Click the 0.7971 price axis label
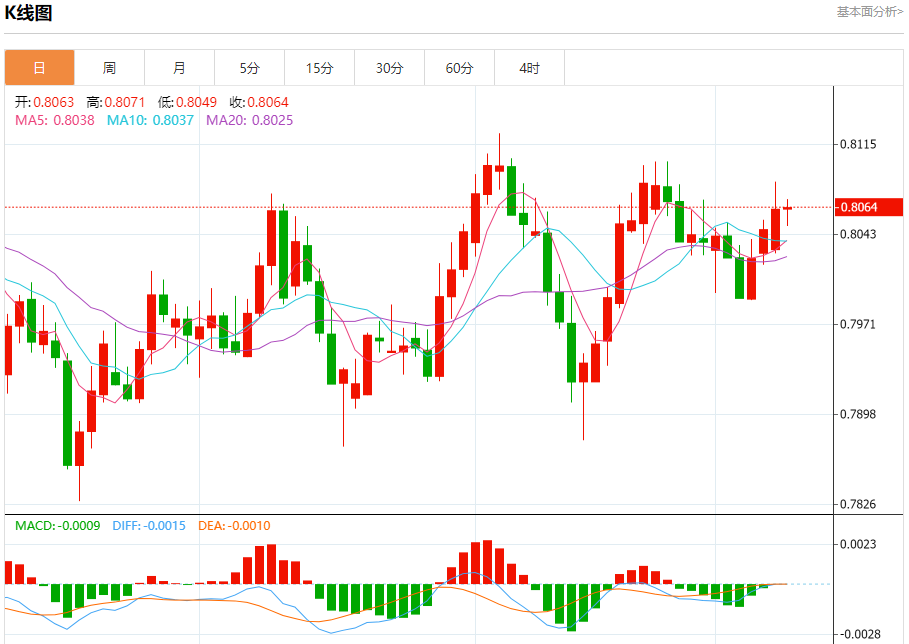The width and height of the screenshot is (909, 644). tap(858, 324)
